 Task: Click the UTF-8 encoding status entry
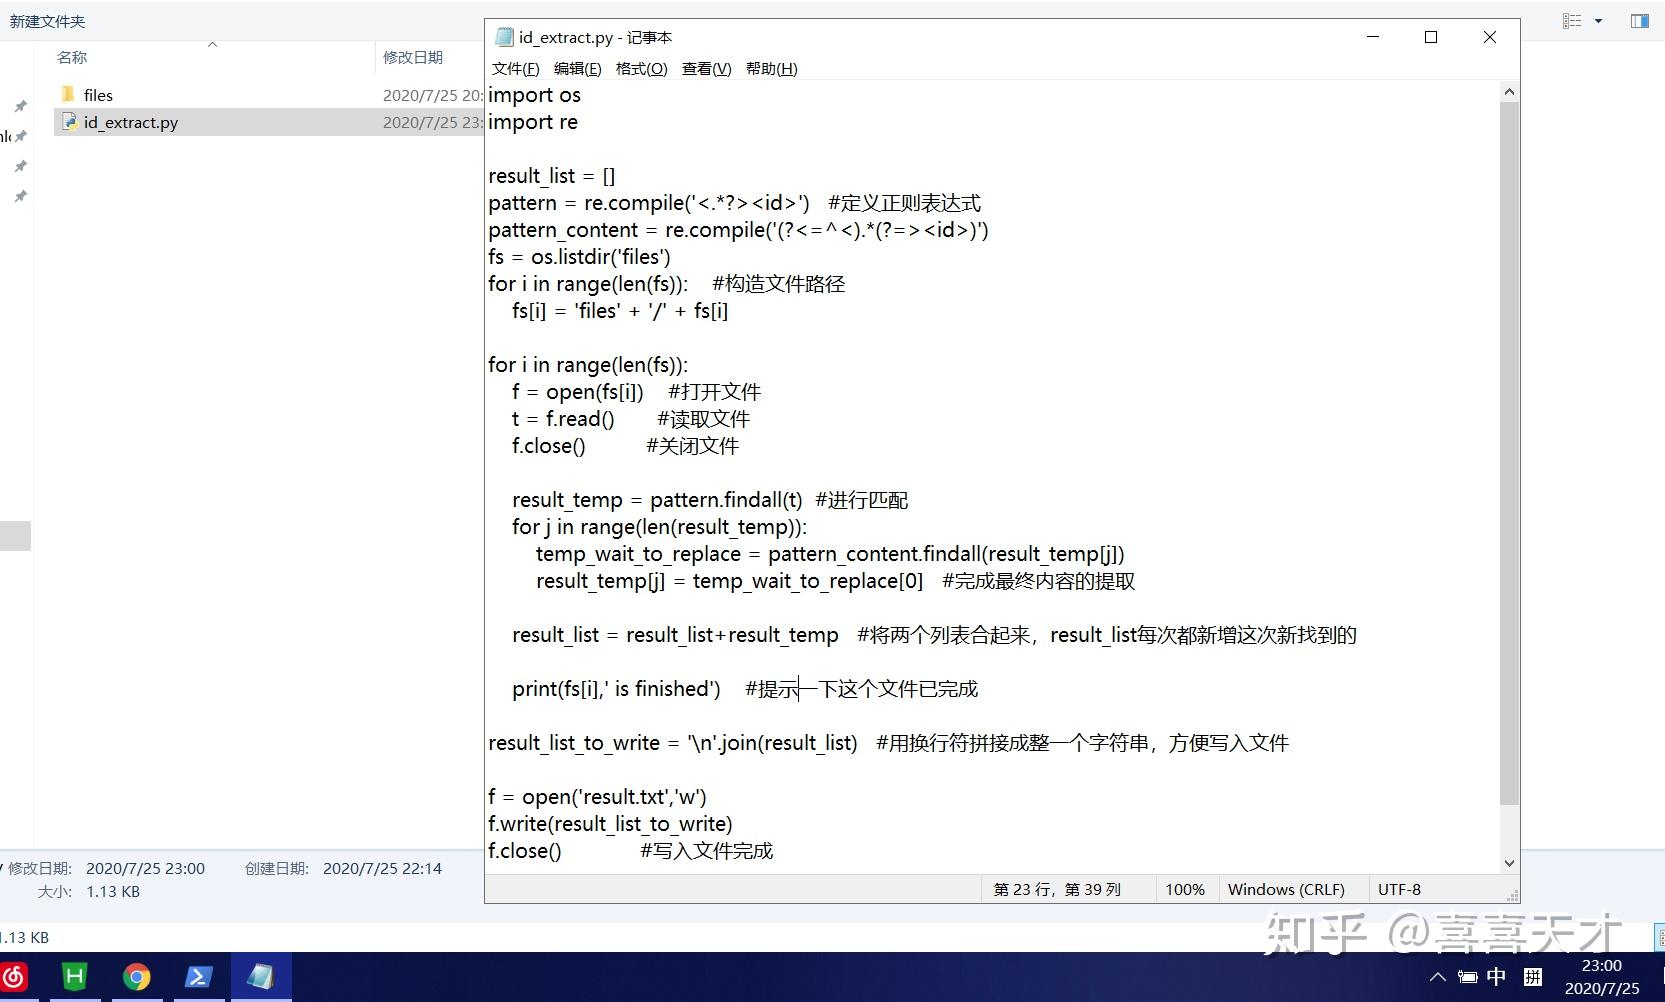click(1399, 889)
